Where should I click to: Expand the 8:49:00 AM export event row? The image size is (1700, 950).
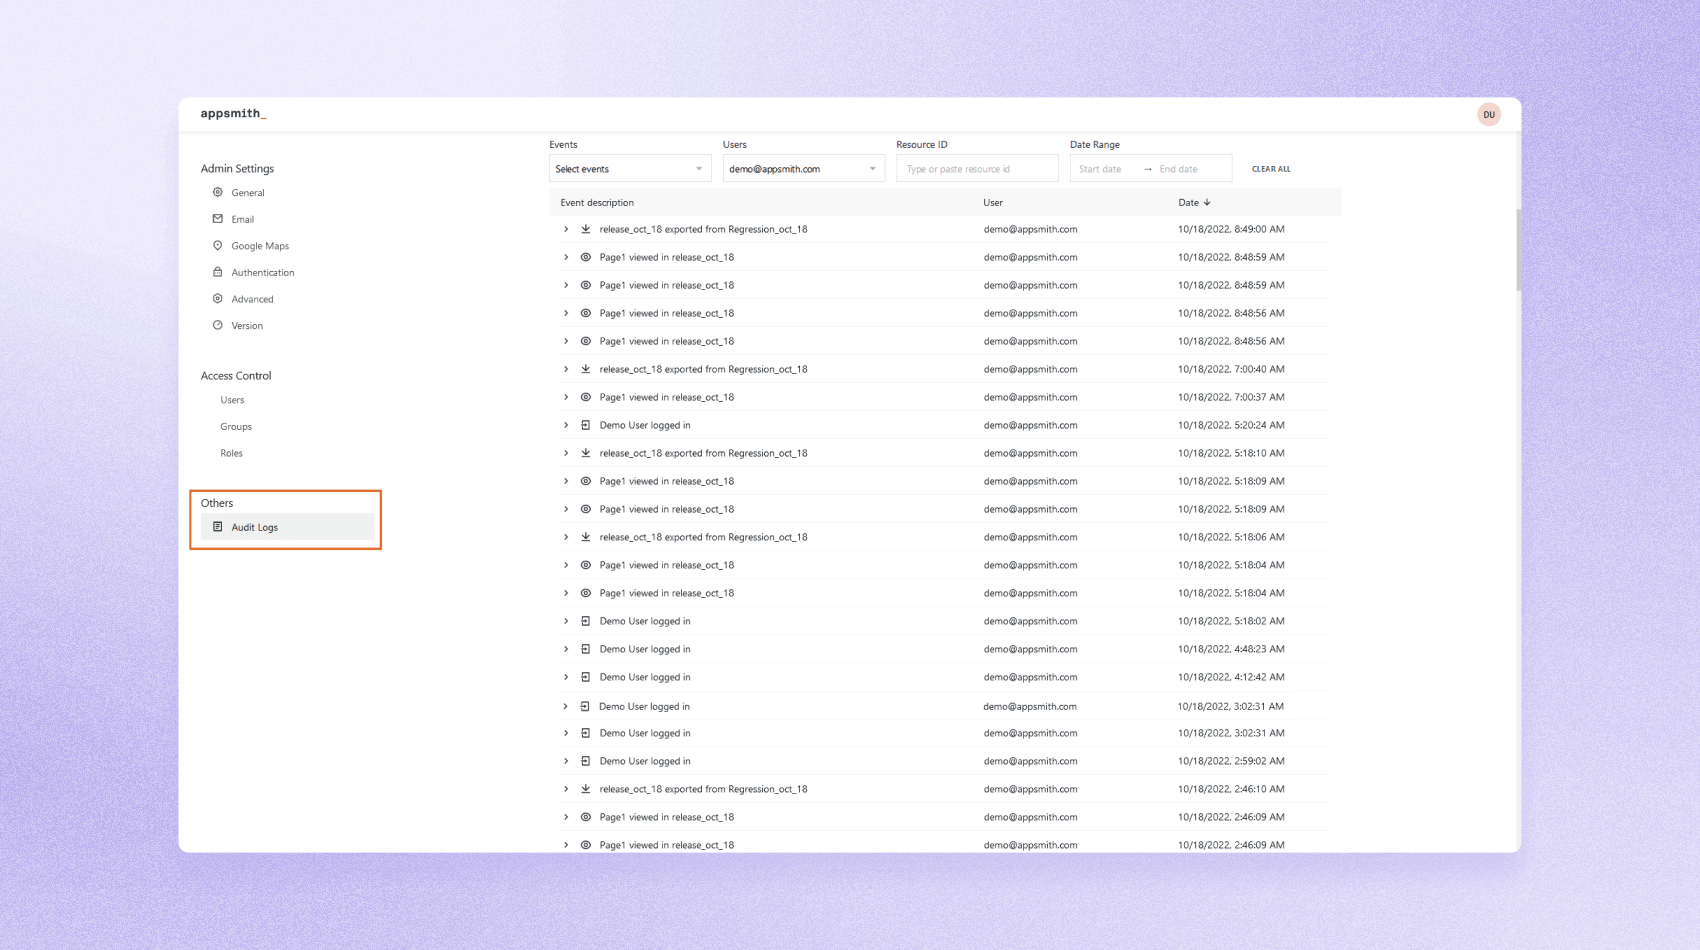[566, 229]
